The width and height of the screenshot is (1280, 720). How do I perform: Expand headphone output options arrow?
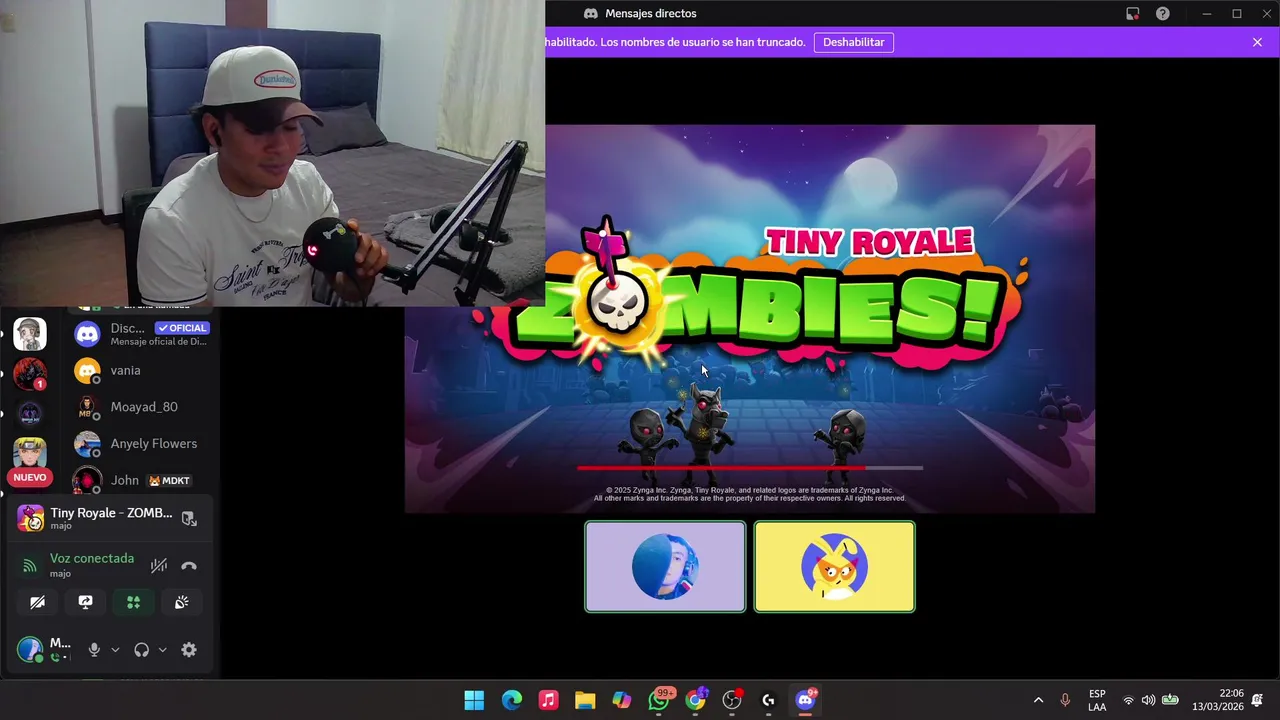[162, 650]
